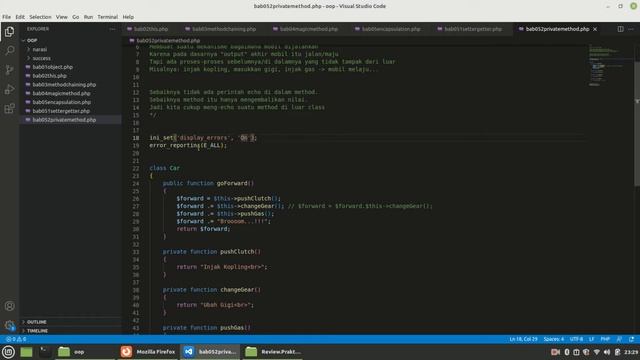The height and width of the screenshot is (360, 640).
Task: Expand the narasi folder
Action: [40, 49]
